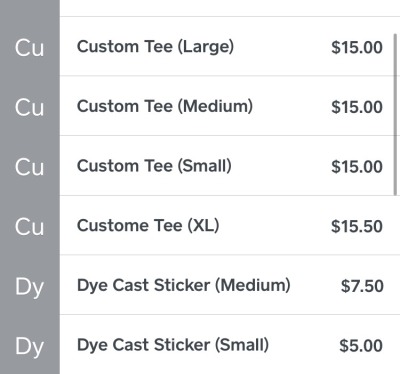Add Custome Tee (XL) item to the sale

[230, 225]
